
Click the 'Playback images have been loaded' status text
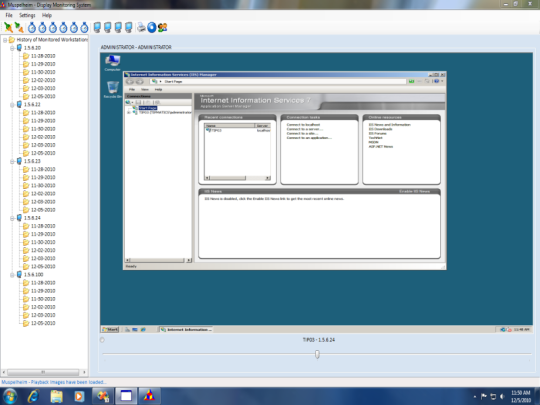(x=54, y=382)
